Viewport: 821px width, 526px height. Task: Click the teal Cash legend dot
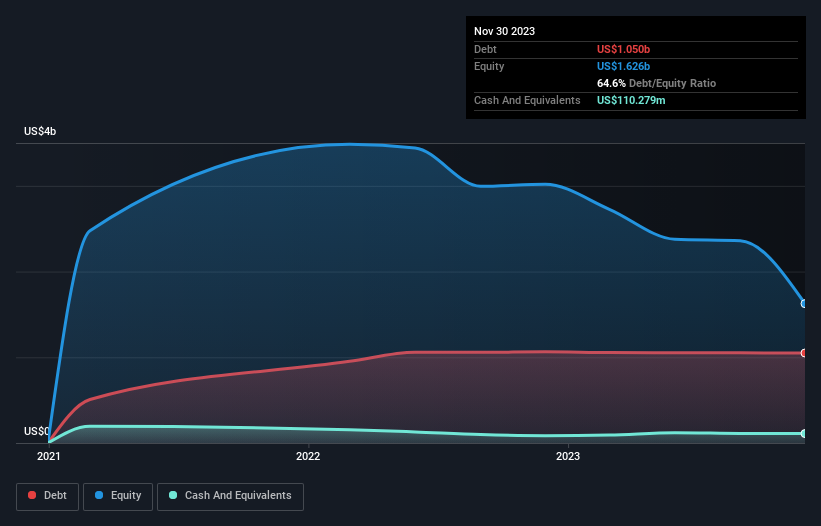(173, 495)
